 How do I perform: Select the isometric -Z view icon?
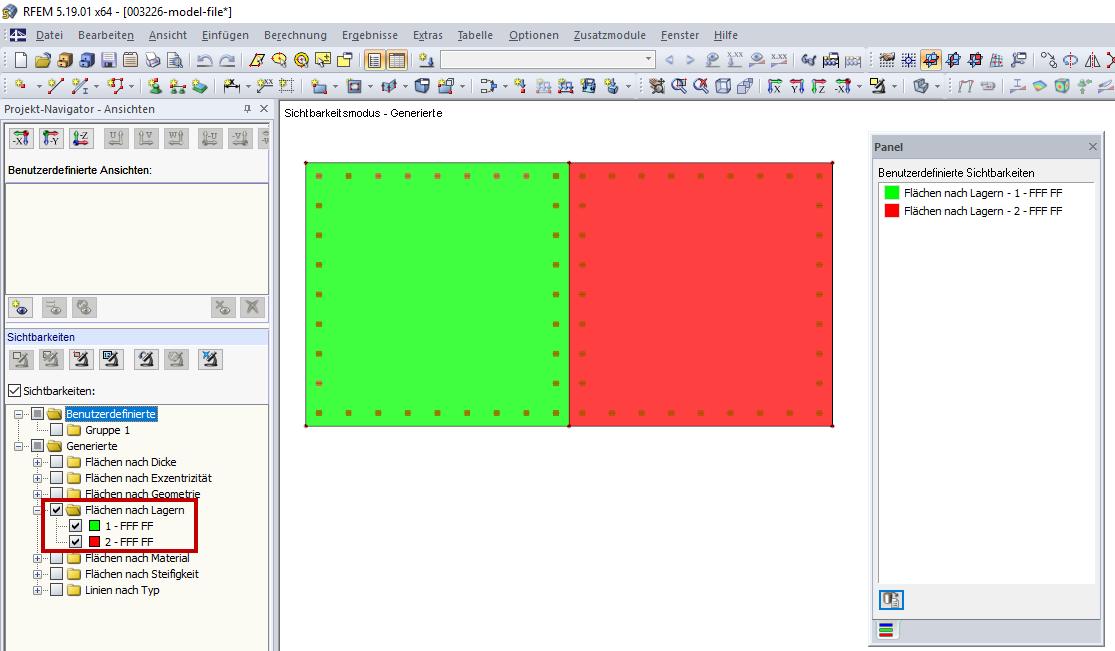[81, 137]
